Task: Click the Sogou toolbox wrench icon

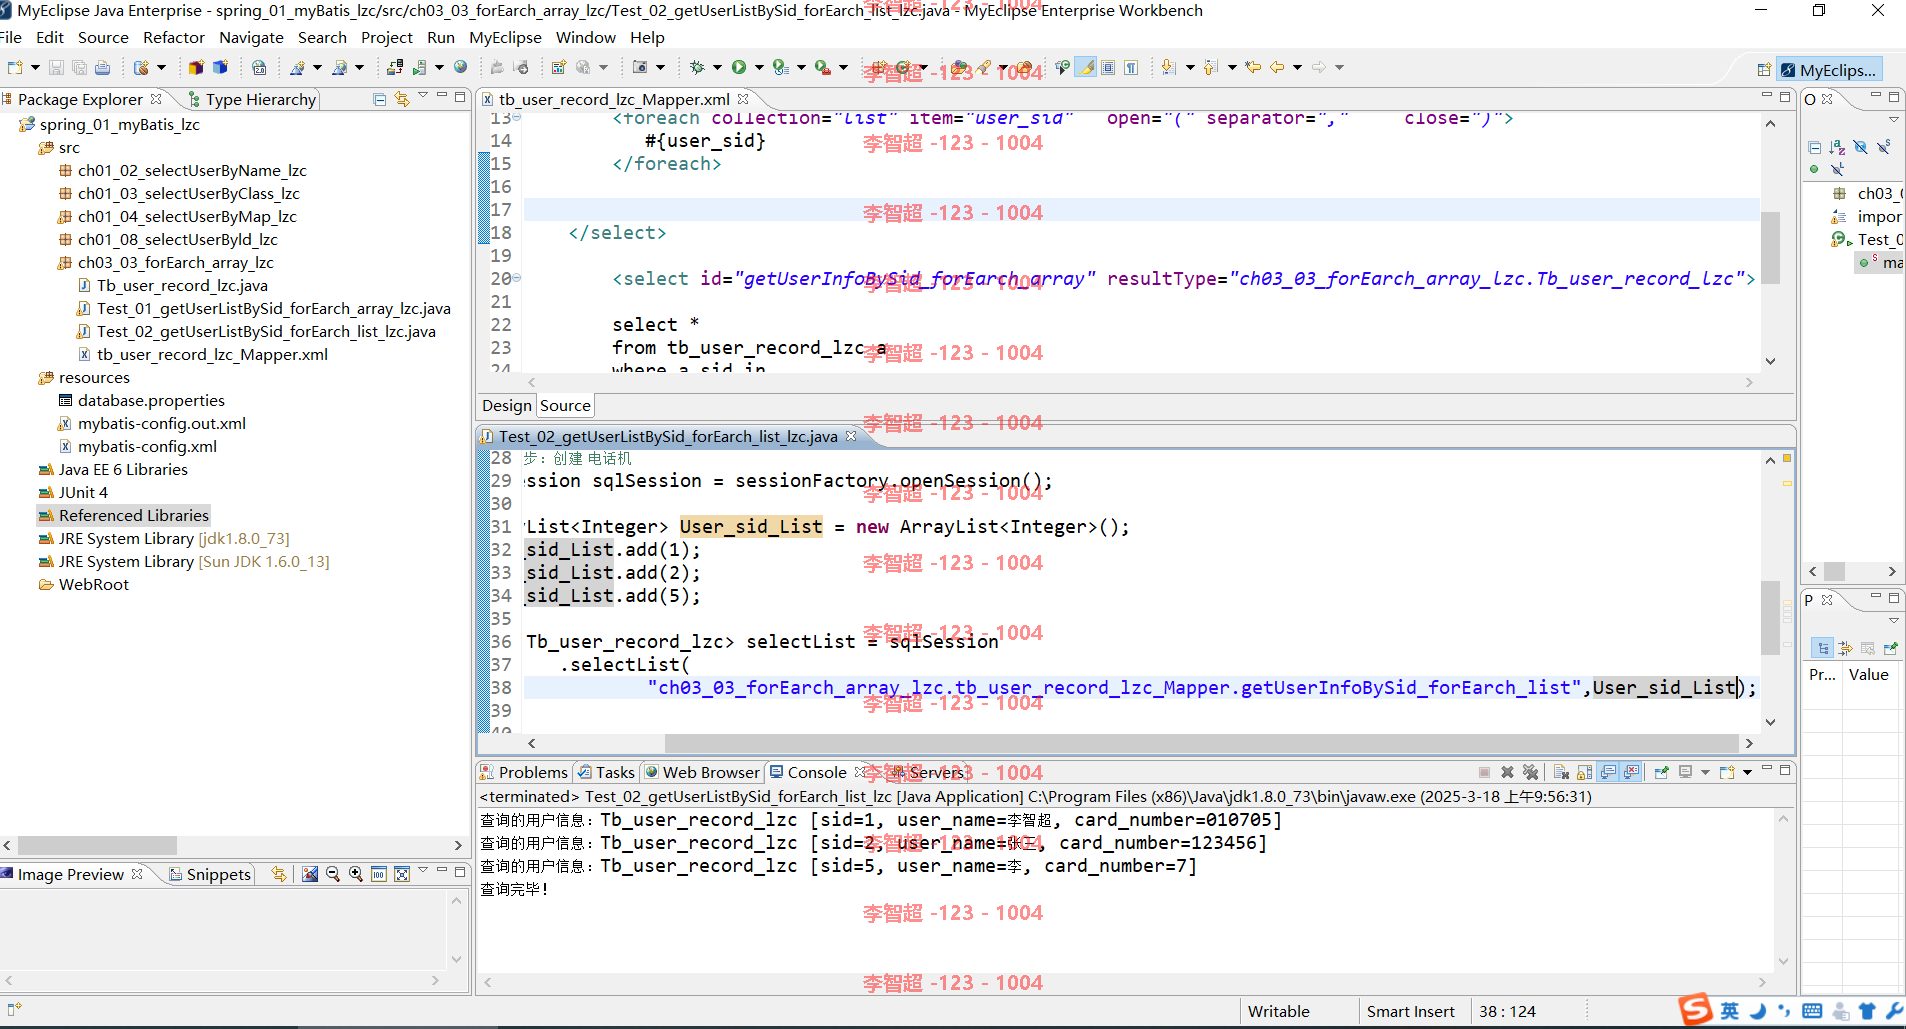Action: click(1894, 1011)
